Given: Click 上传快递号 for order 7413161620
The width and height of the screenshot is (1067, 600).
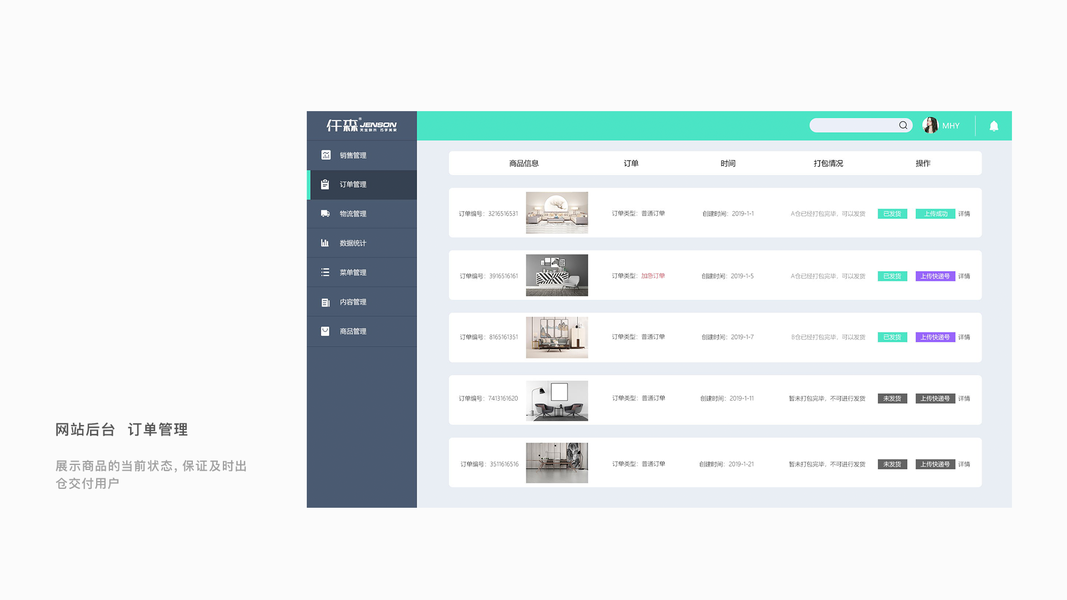Looking at the screenshot, I should pyautogui.click(x=935, y=399).
